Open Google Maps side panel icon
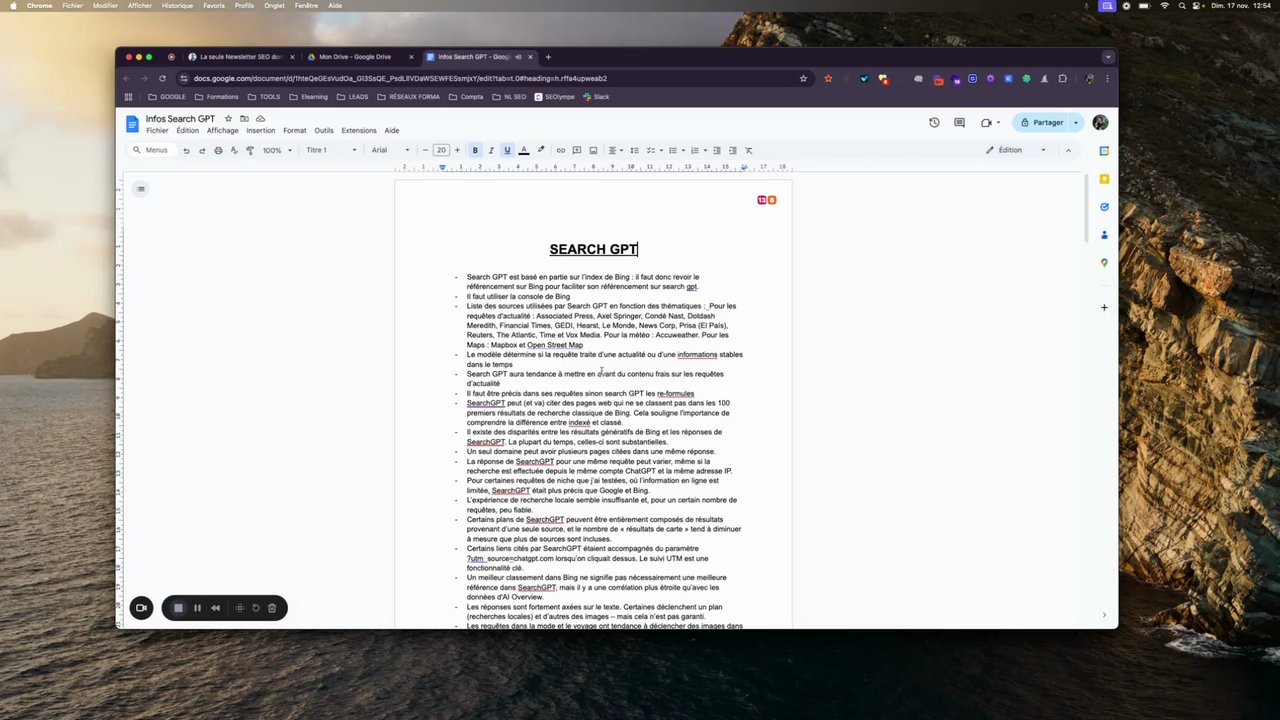The width and height of the screenshot is (1280, 720). 1104,263
